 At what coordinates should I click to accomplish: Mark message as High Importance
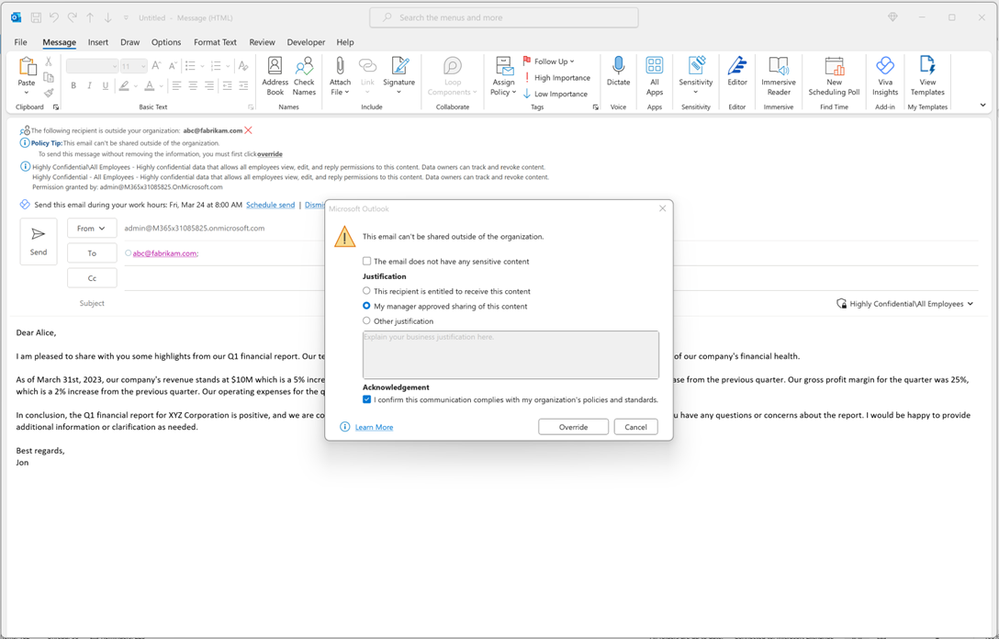coord(557,78)
